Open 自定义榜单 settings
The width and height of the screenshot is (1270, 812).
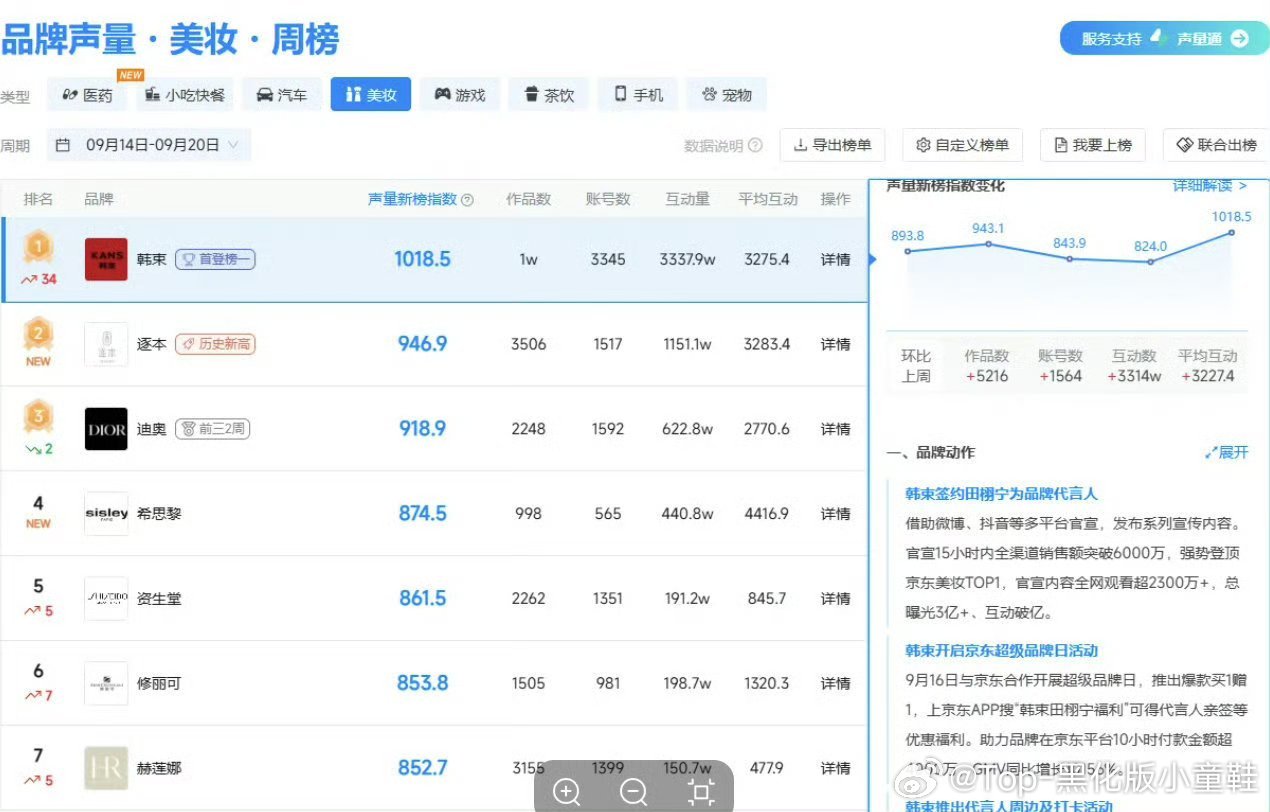pyautogui.click(x=963, y=145)
